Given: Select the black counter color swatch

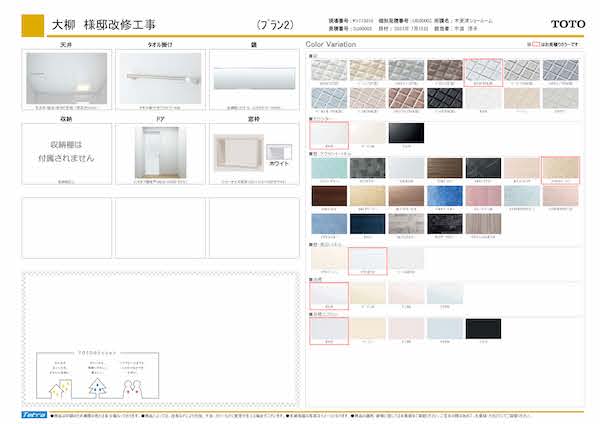Looking at the screenshot, I should 405,134.
